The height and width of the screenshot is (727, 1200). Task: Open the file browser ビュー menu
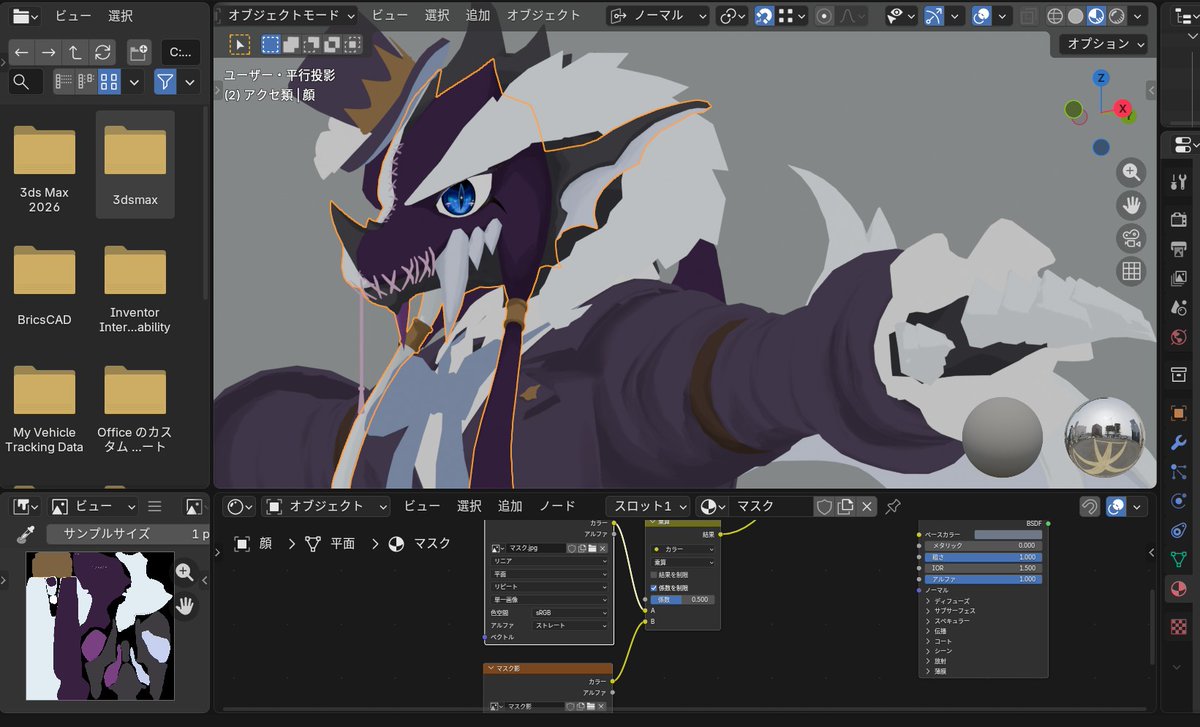point(73,16)
